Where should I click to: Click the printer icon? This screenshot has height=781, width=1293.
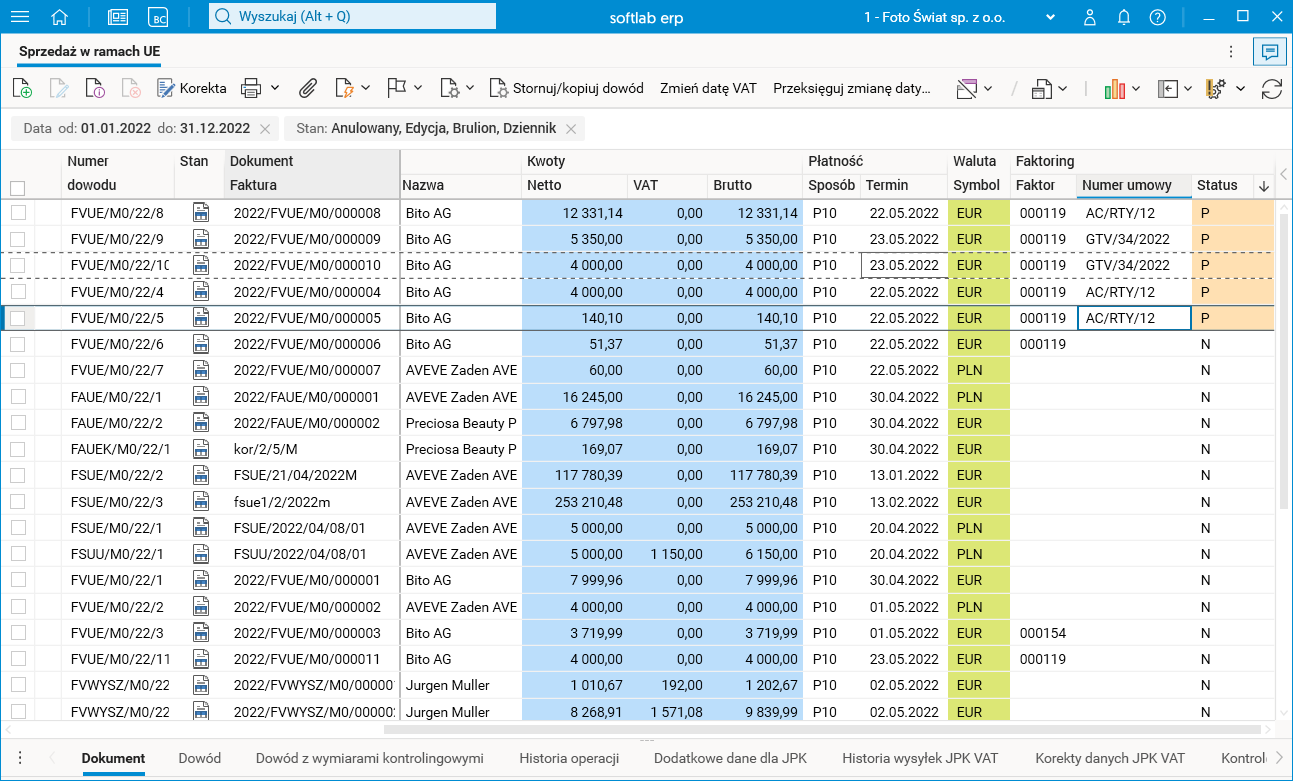pos(251,89)
